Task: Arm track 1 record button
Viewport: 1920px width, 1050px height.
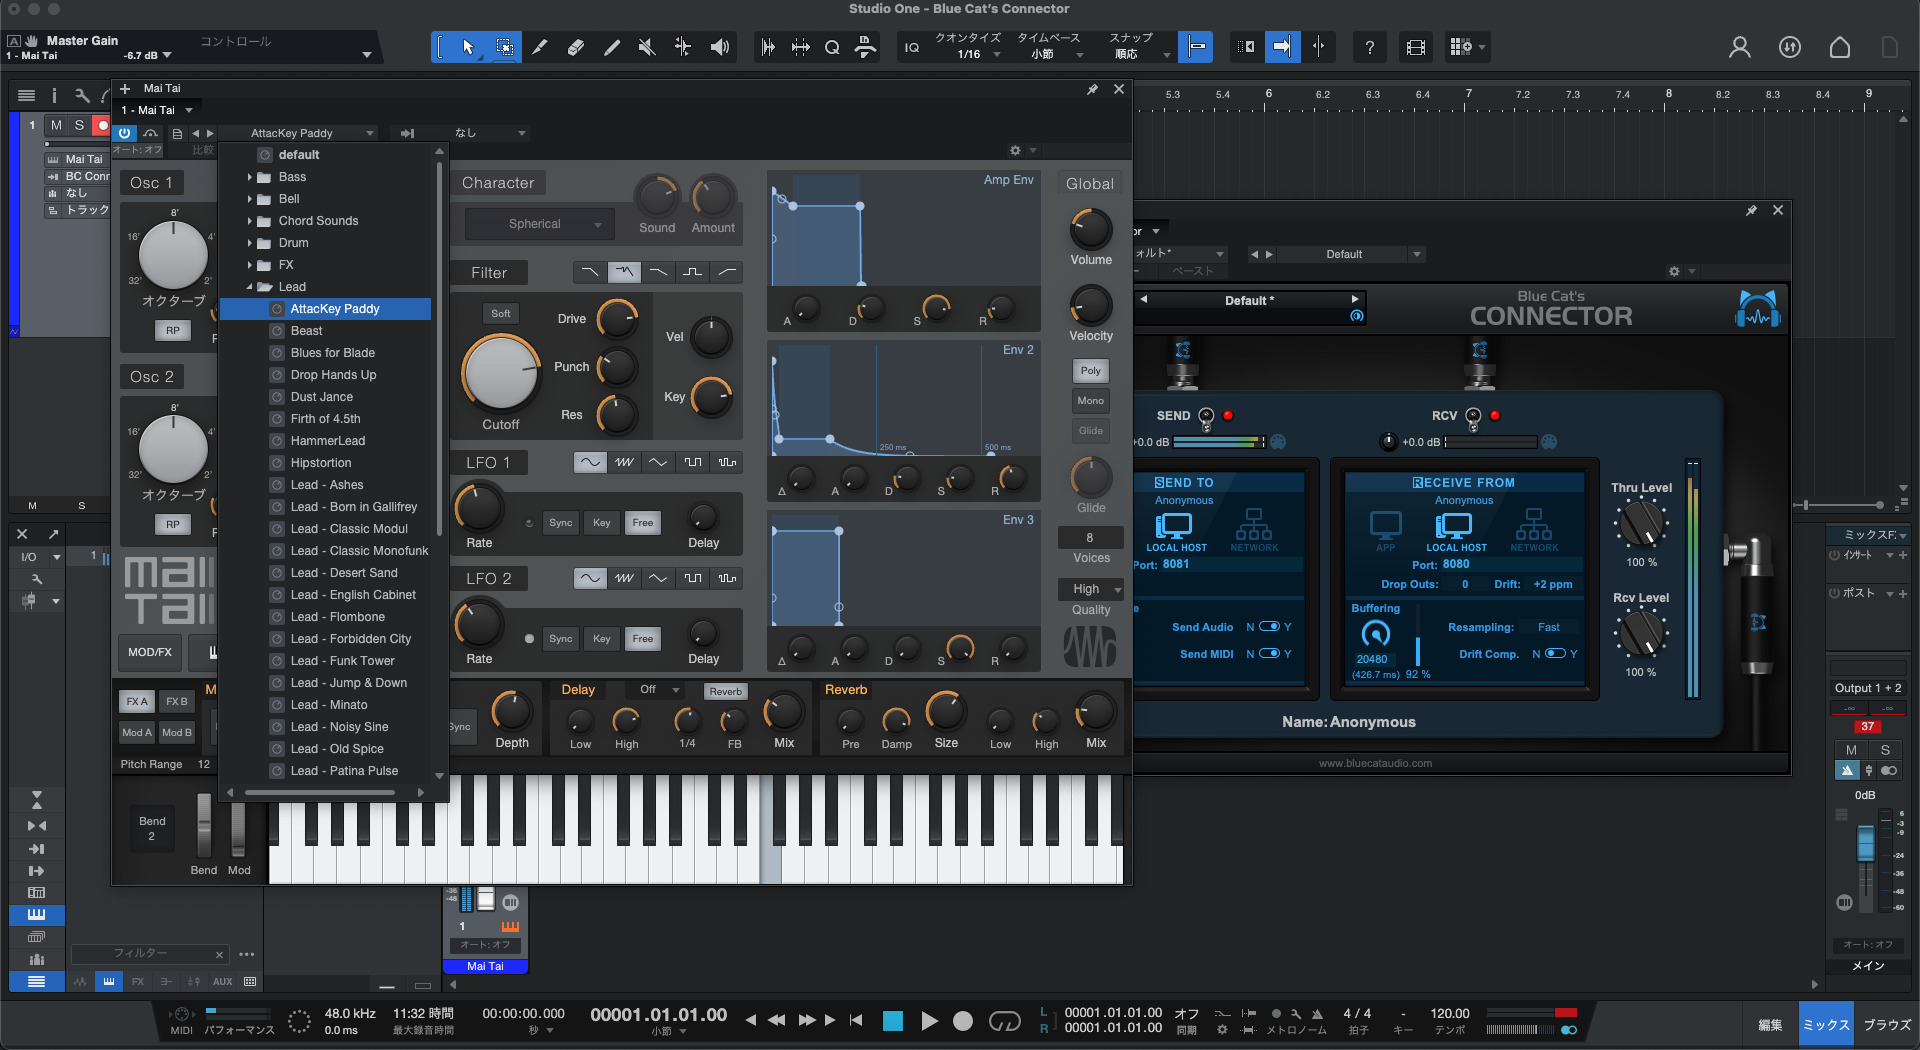Action: (x=101, y=125)
